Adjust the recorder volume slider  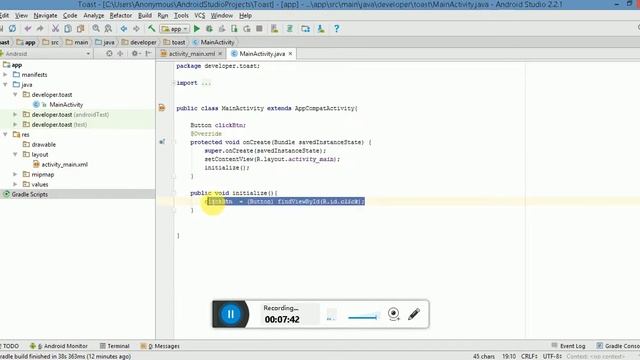[363, 316]
